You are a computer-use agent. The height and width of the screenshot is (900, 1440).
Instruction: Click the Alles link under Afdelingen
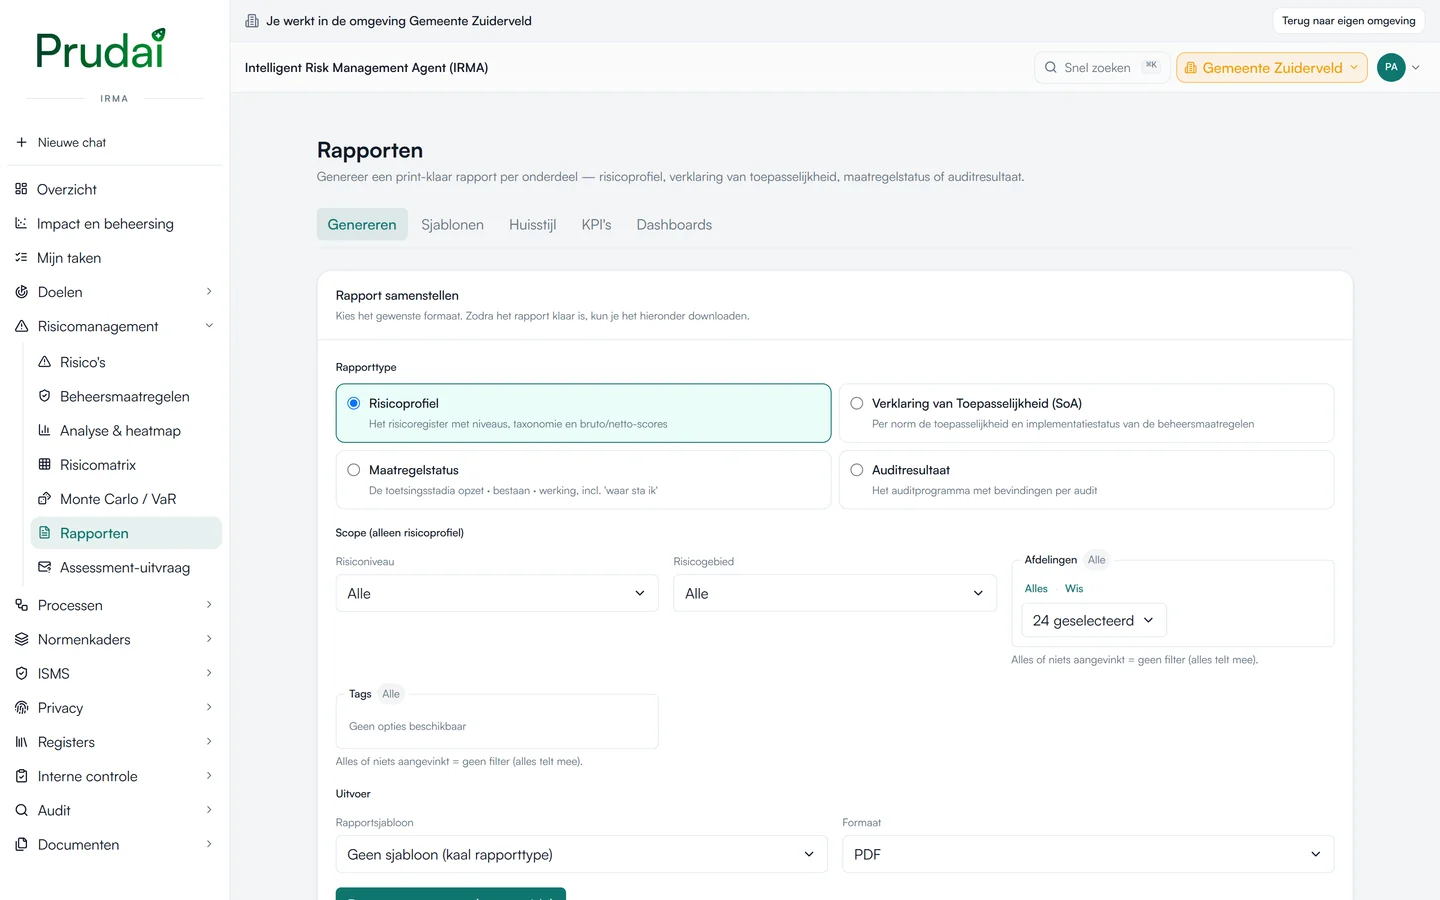point(1036,589)
